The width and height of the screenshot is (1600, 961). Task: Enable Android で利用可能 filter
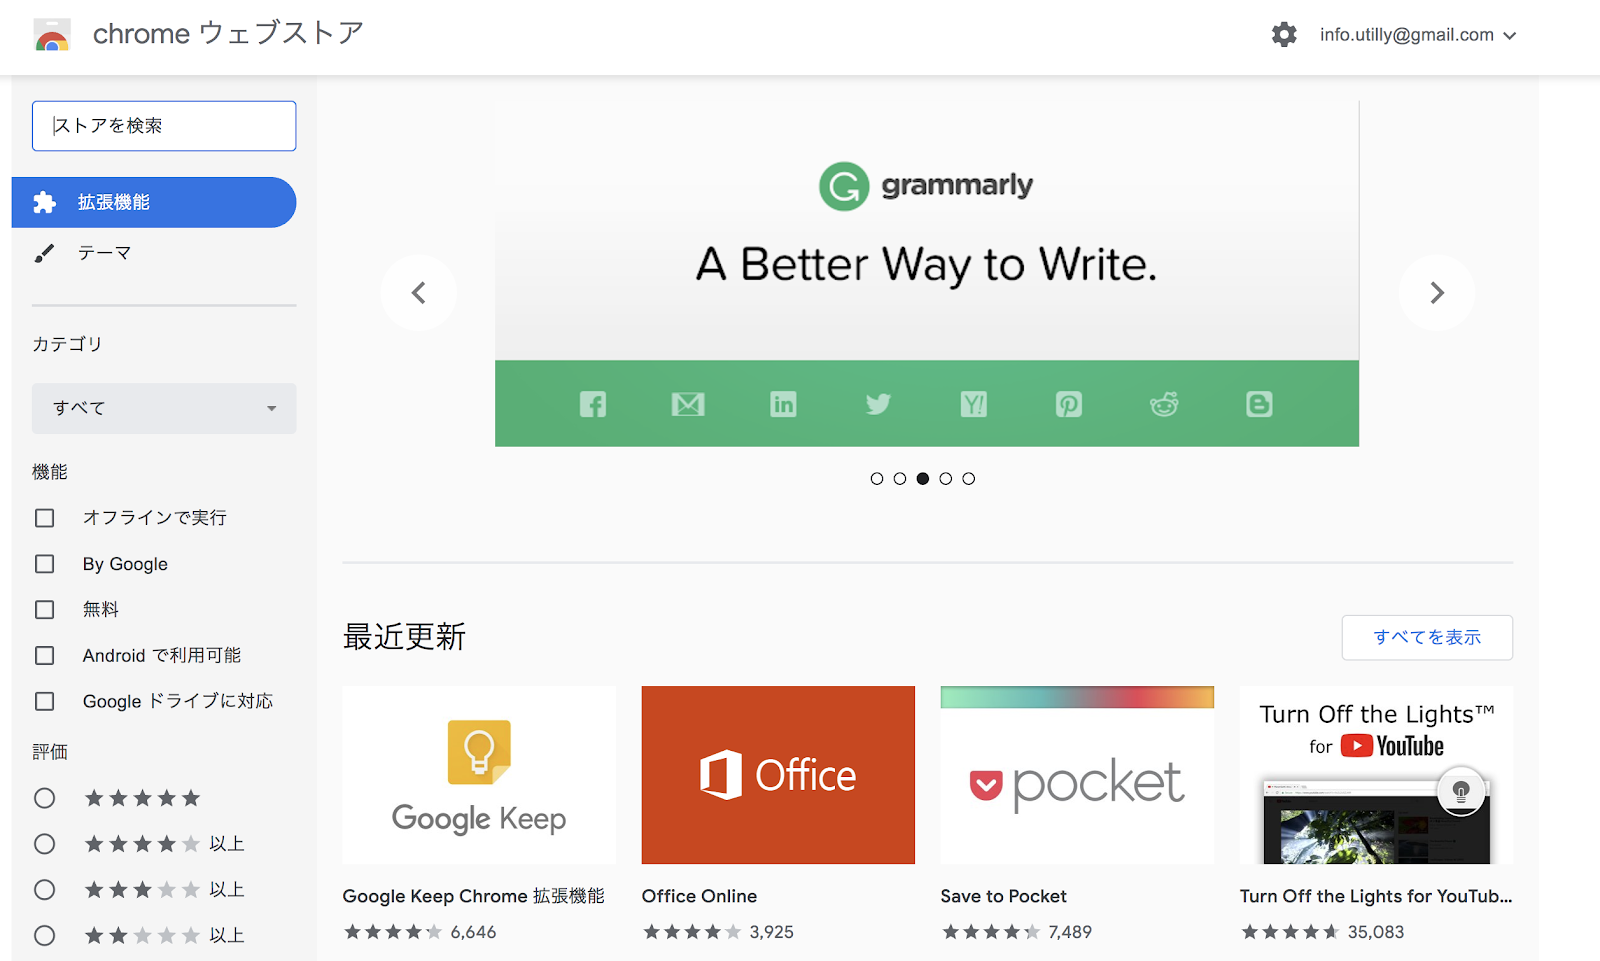pyautogui.click(x=45, y=656)
